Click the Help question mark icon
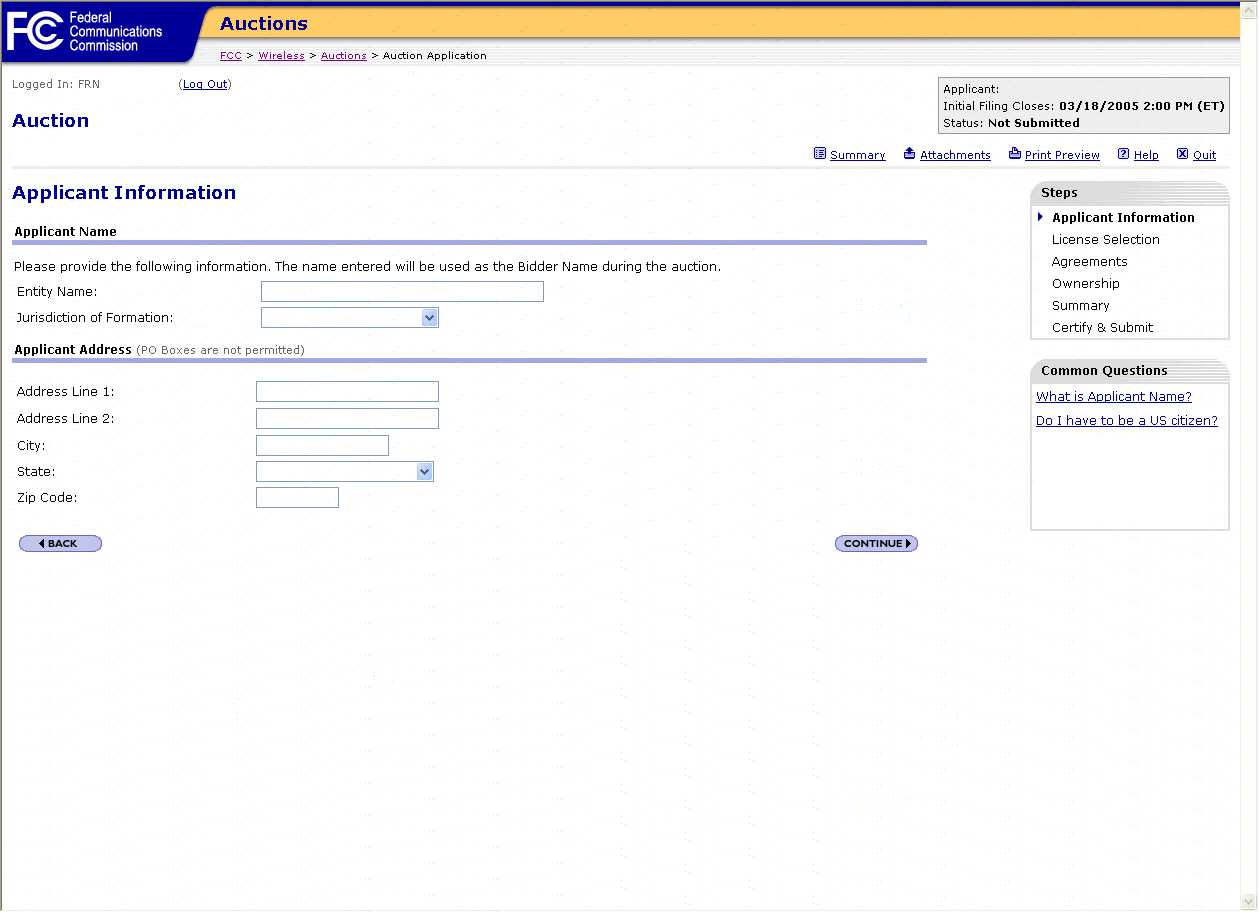This screenshot has height=912, width=1259. [x=1123, y=154]
